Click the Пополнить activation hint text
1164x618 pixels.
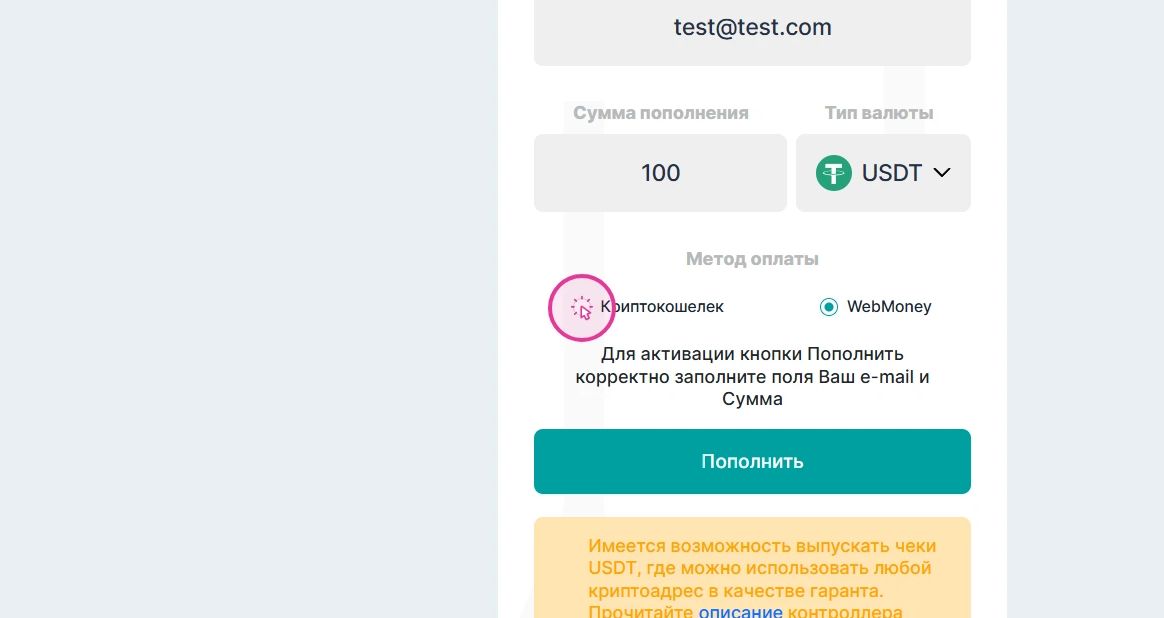pyautogui.click(x=752, y=376)
